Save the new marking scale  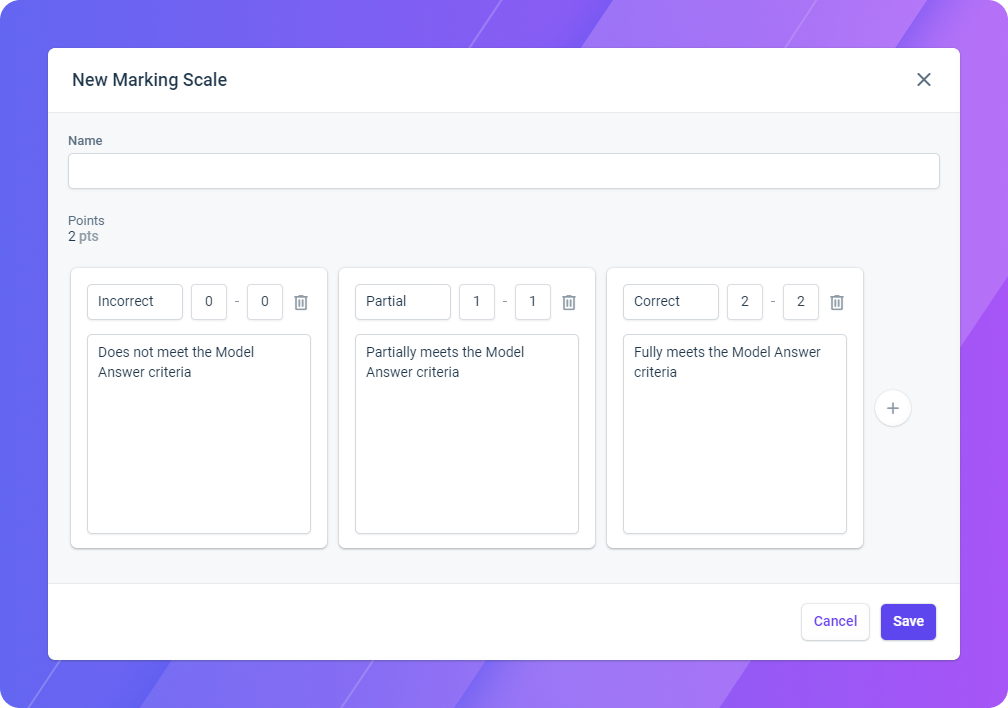point(908,622)
